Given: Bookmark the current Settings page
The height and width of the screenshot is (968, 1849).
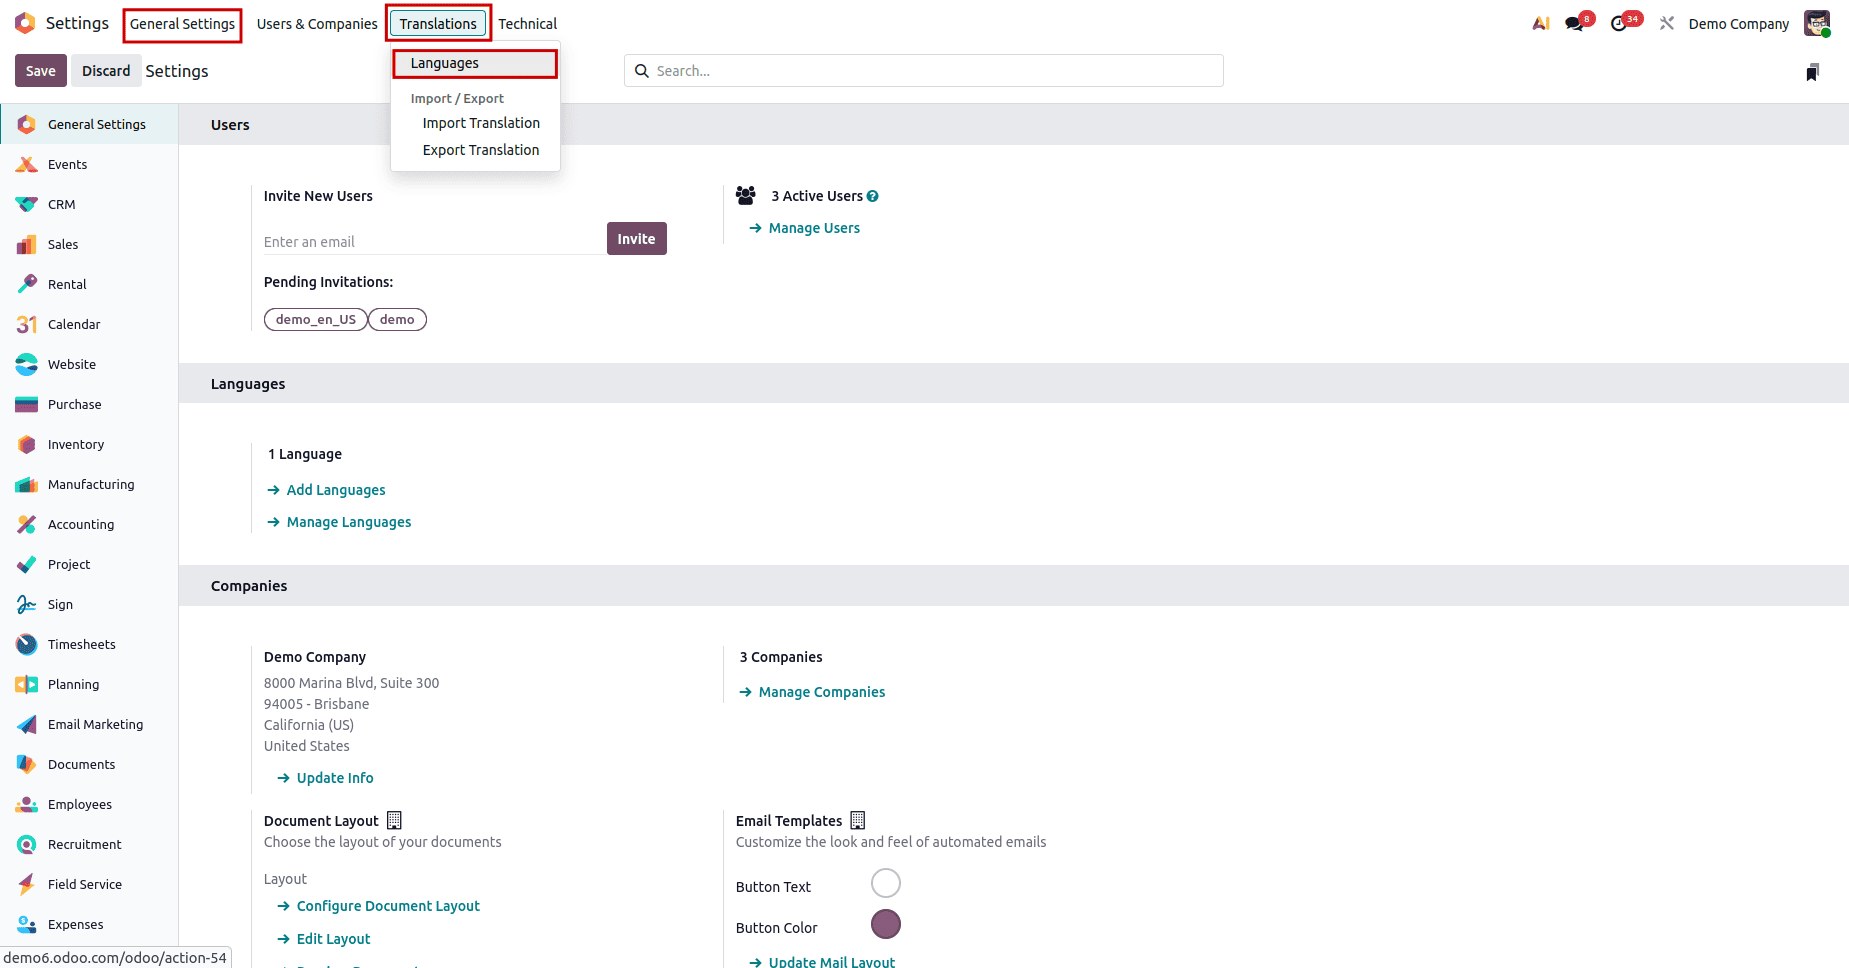Looking at the screenshot, I should click(x=1813, y=71).
